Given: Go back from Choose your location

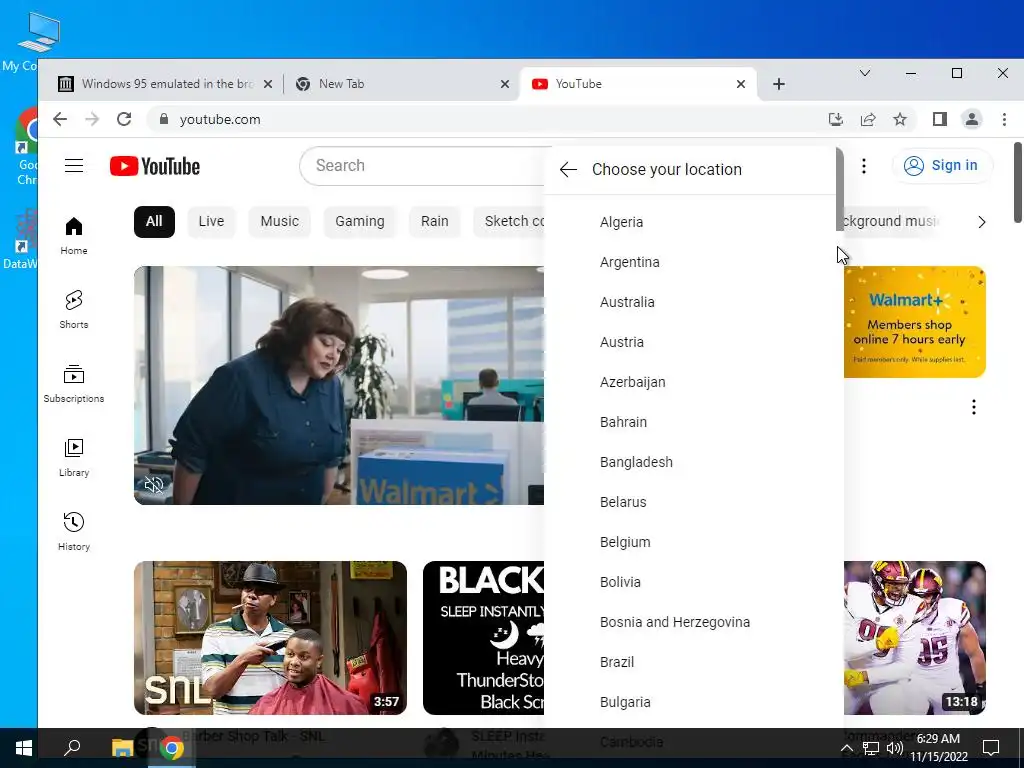Looking at the screenshot, I should pyautogui.click(x=568, y=170).
